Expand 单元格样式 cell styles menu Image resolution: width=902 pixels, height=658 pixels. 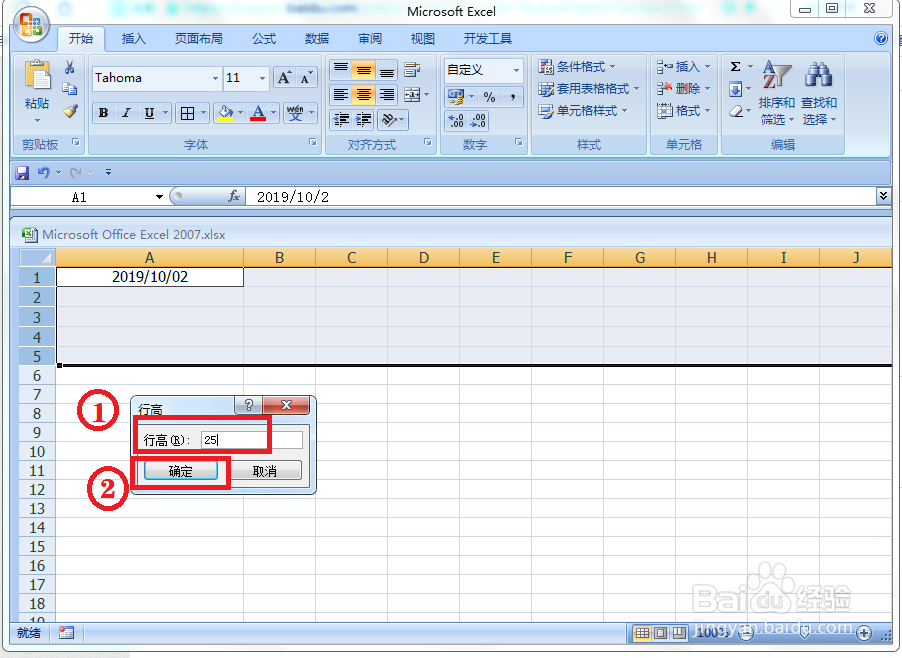coord(583,110)
